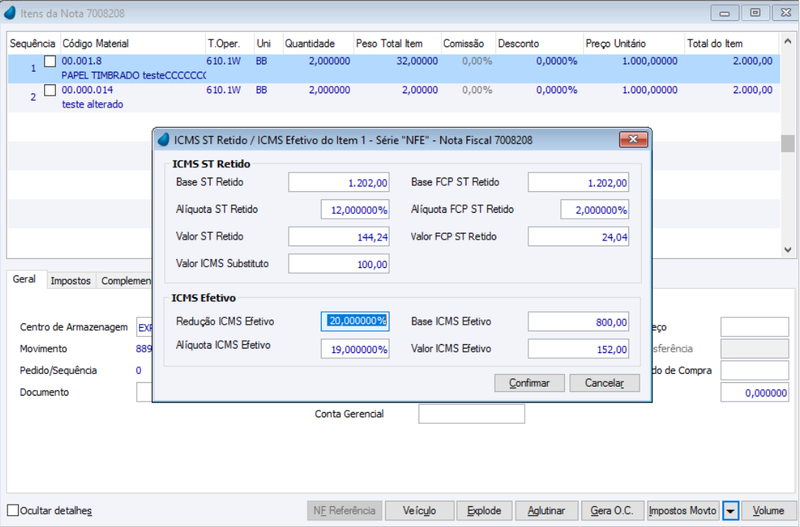Image resolution: width=800 pixels, height=527 pixels.
Task: Click the Gera O.C. button
Action: pyautogui.click(x=612, y=511)
